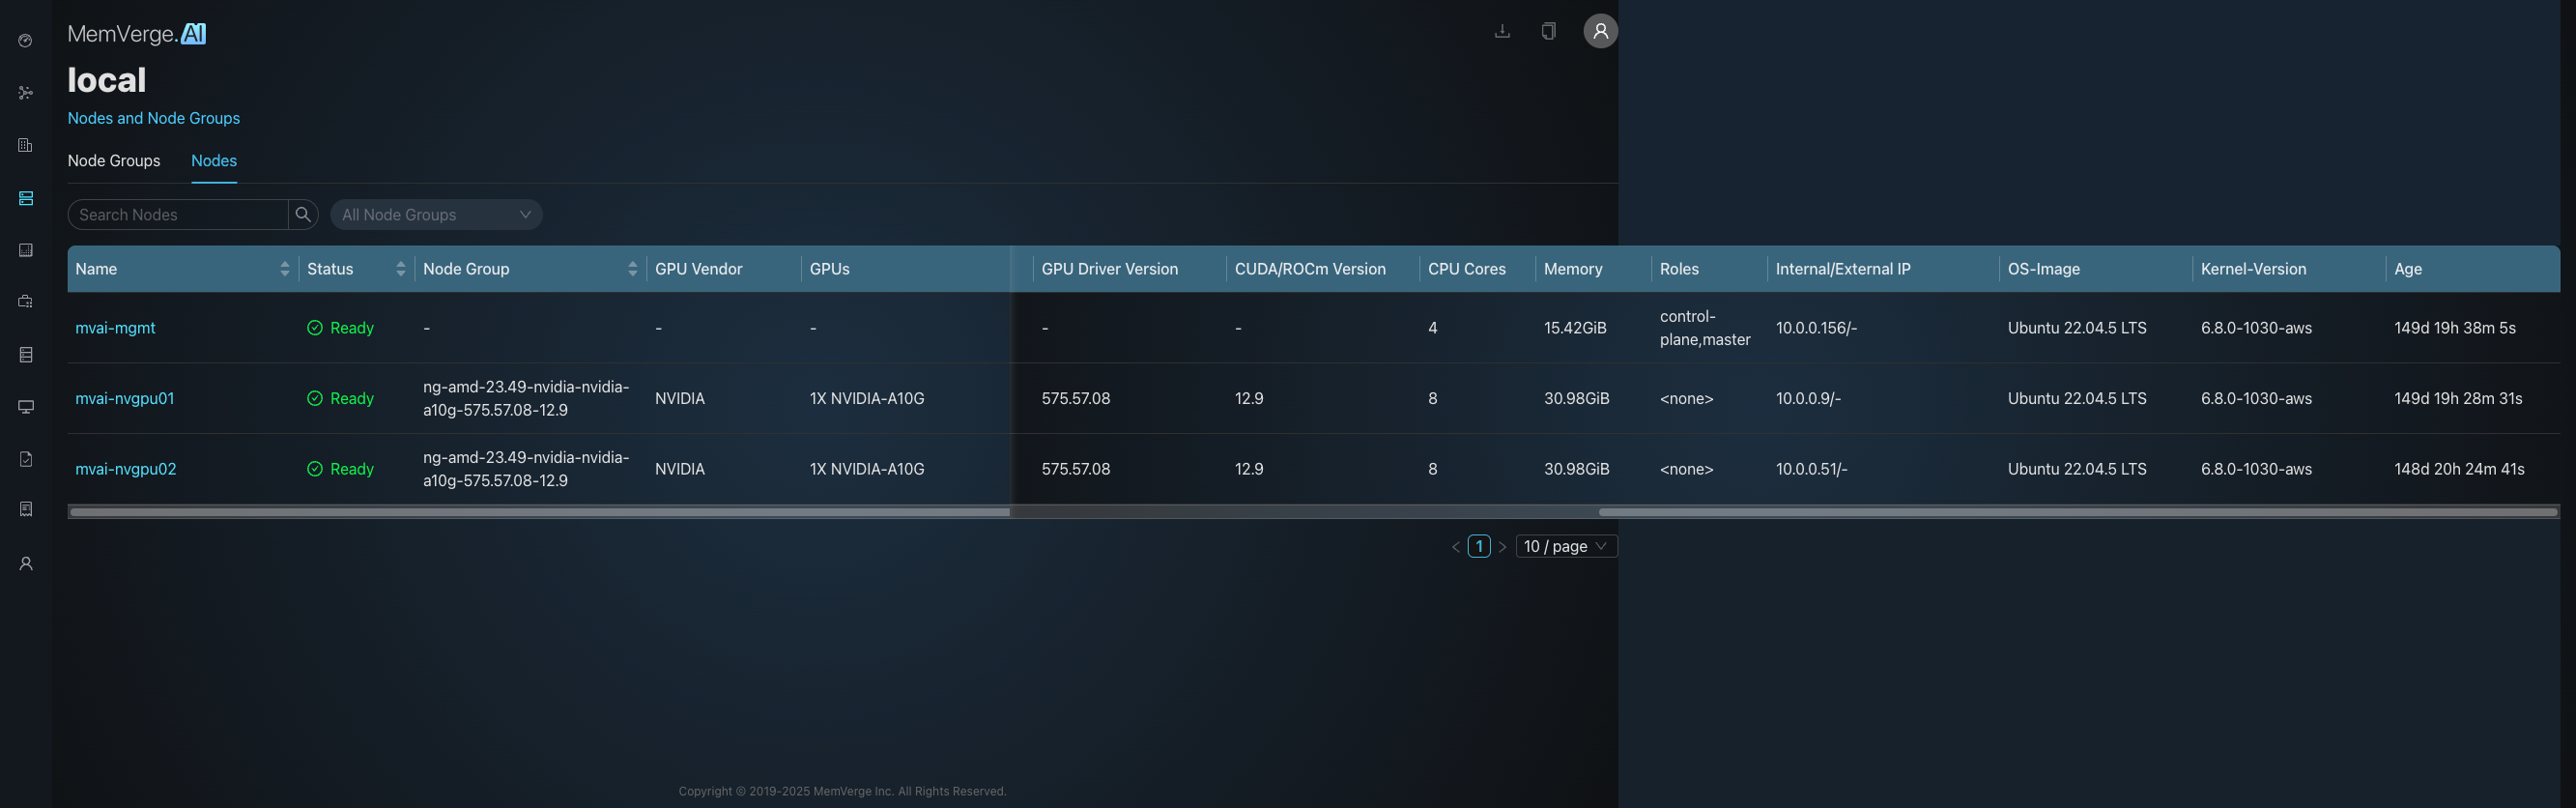The width and height of the screenshot is (2576, 808).
Task: Open the mvai-mgmt node link
Action: tap(115, 328)
